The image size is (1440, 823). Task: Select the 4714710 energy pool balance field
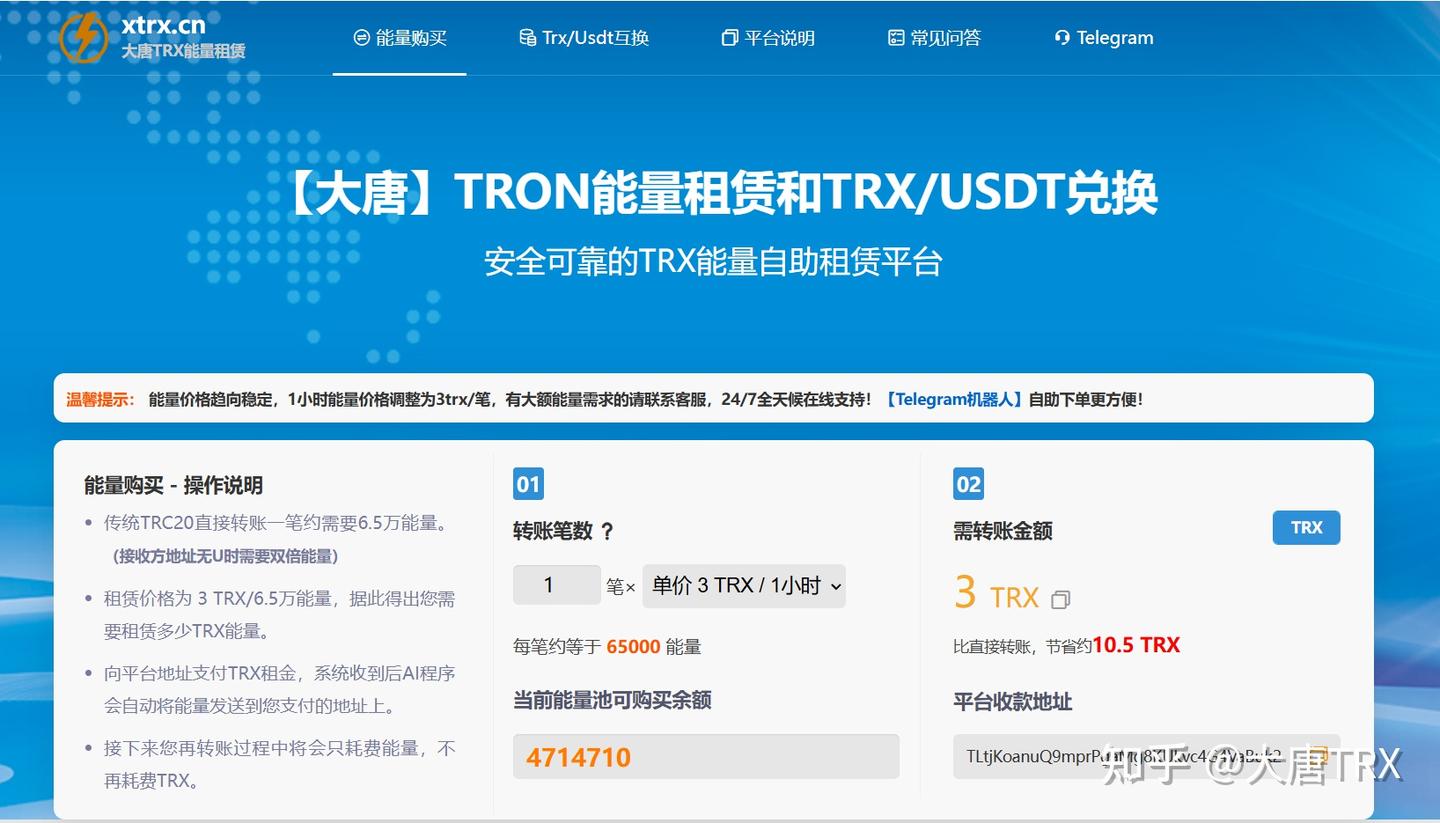(x=706, y=758)
